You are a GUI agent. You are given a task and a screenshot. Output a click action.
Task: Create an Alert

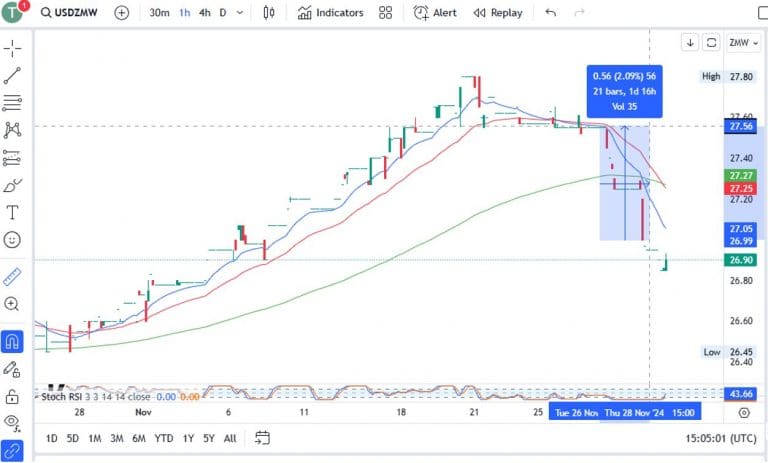point(435,13)
